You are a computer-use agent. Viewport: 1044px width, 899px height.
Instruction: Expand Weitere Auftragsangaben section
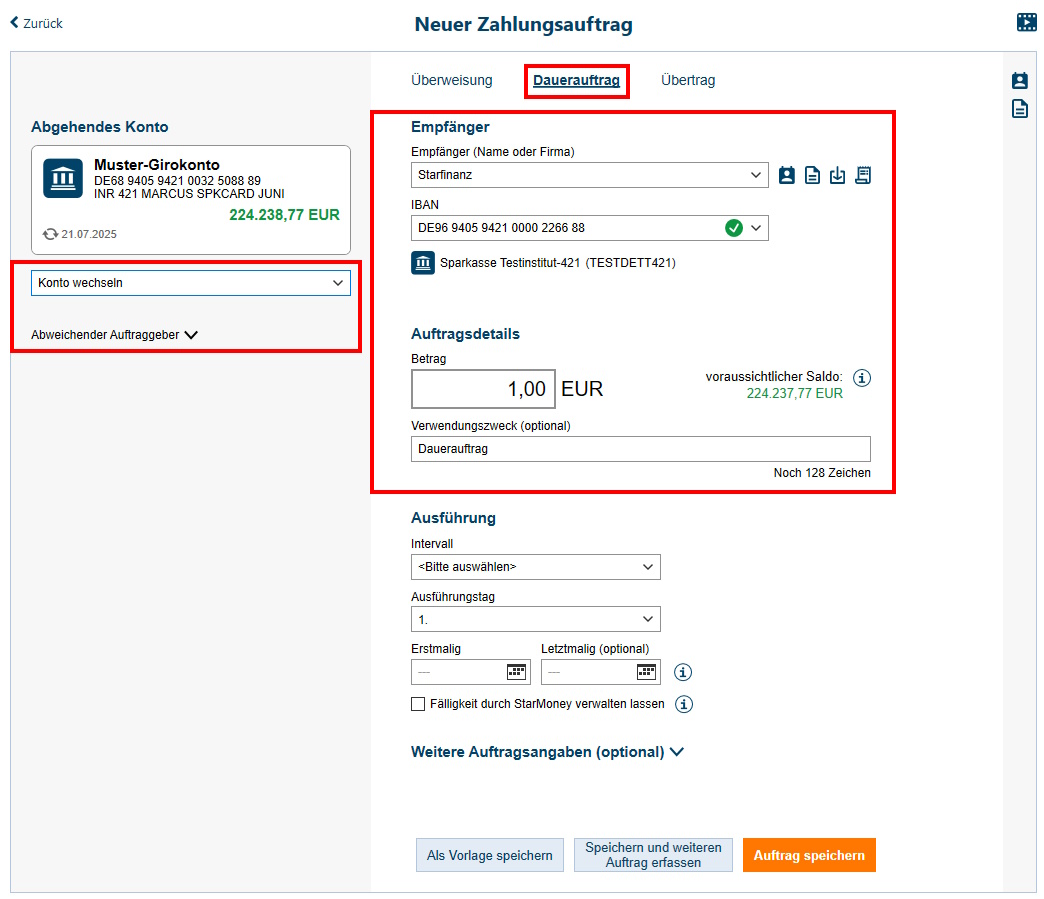(547, 752)
